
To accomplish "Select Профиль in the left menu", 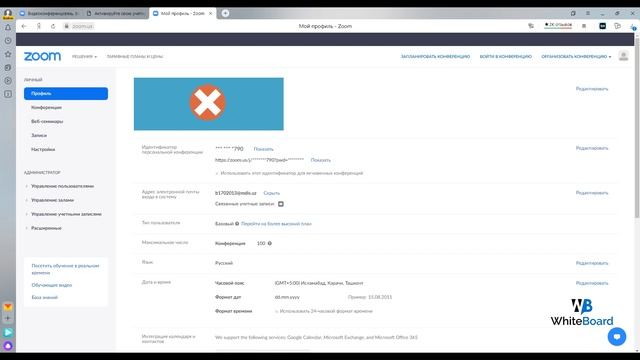I will tap(66, 93).
